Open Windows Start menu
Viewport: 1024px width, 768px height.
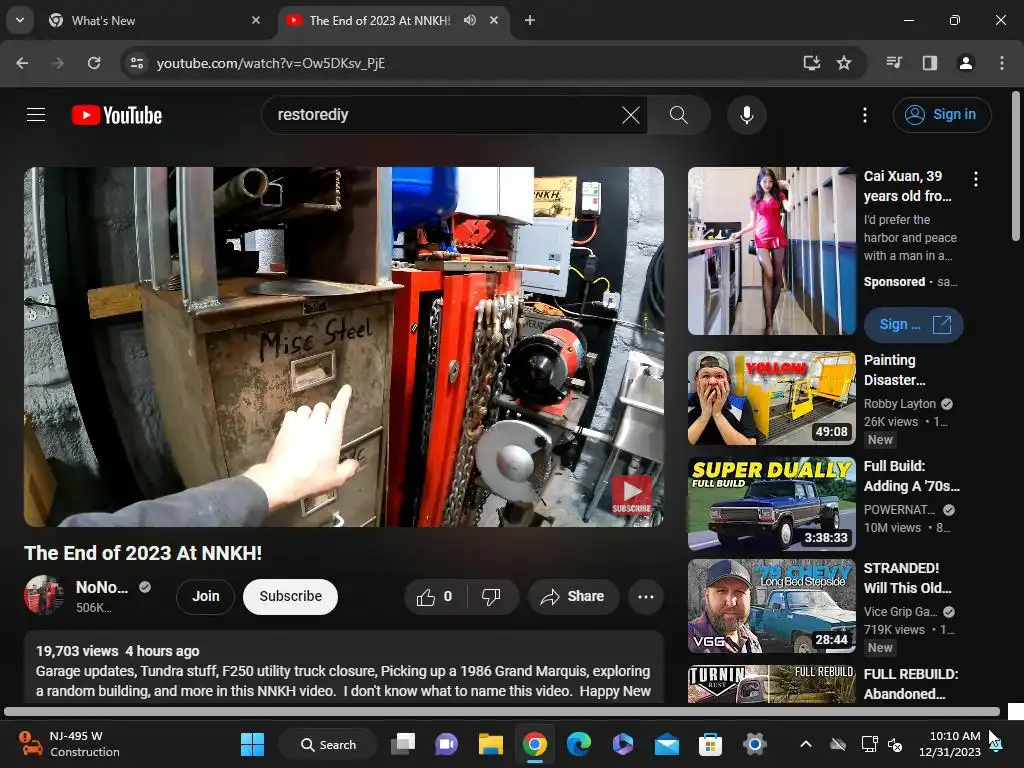252,744
